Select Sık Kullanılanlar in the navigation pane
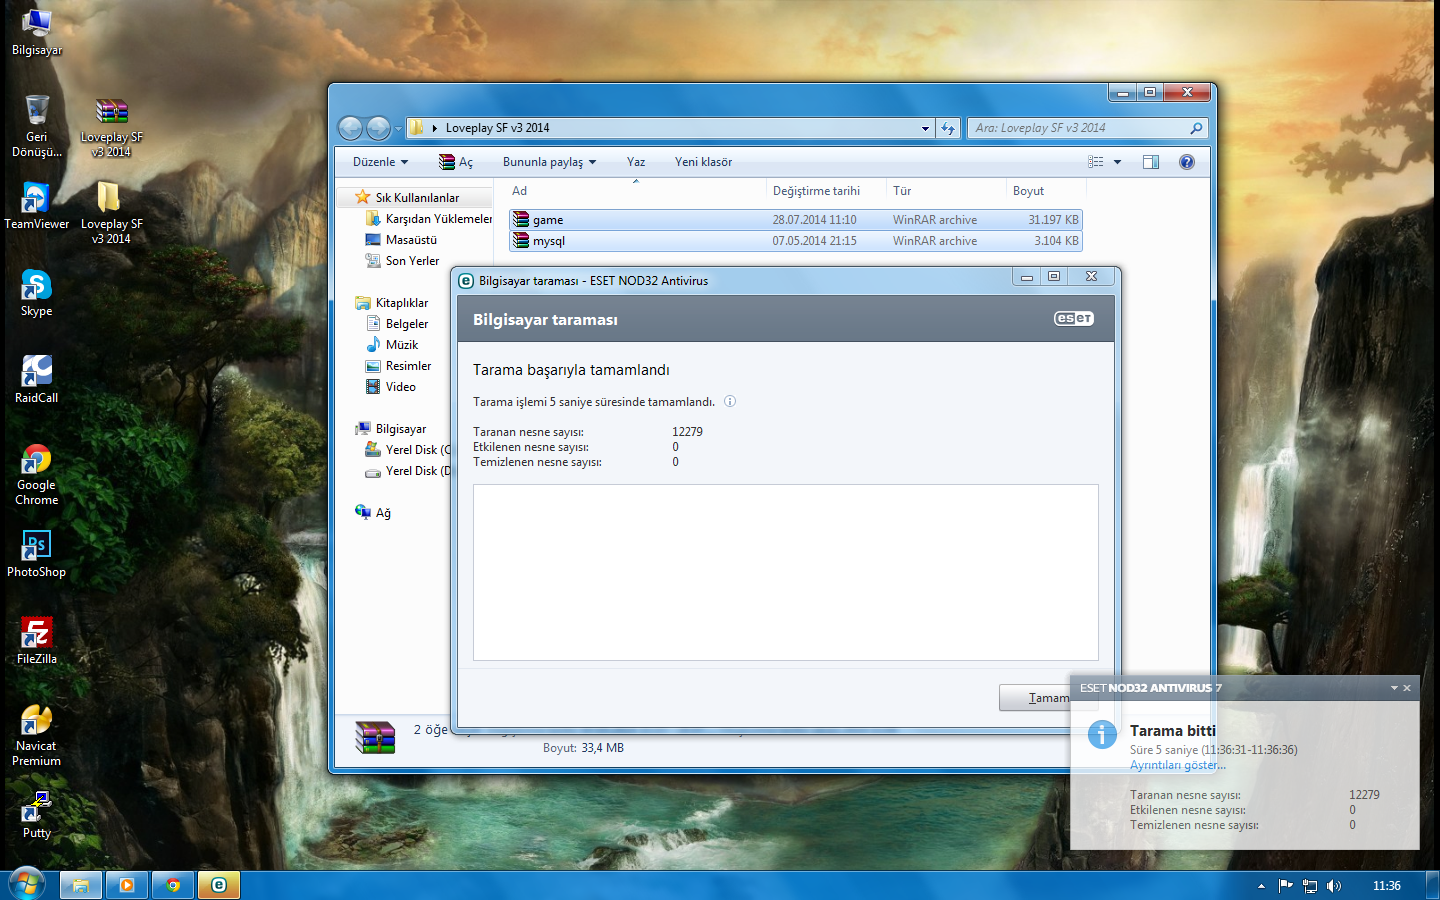Image resolution: width=1440 pixels, height=900 pixels. pos(417,198)
